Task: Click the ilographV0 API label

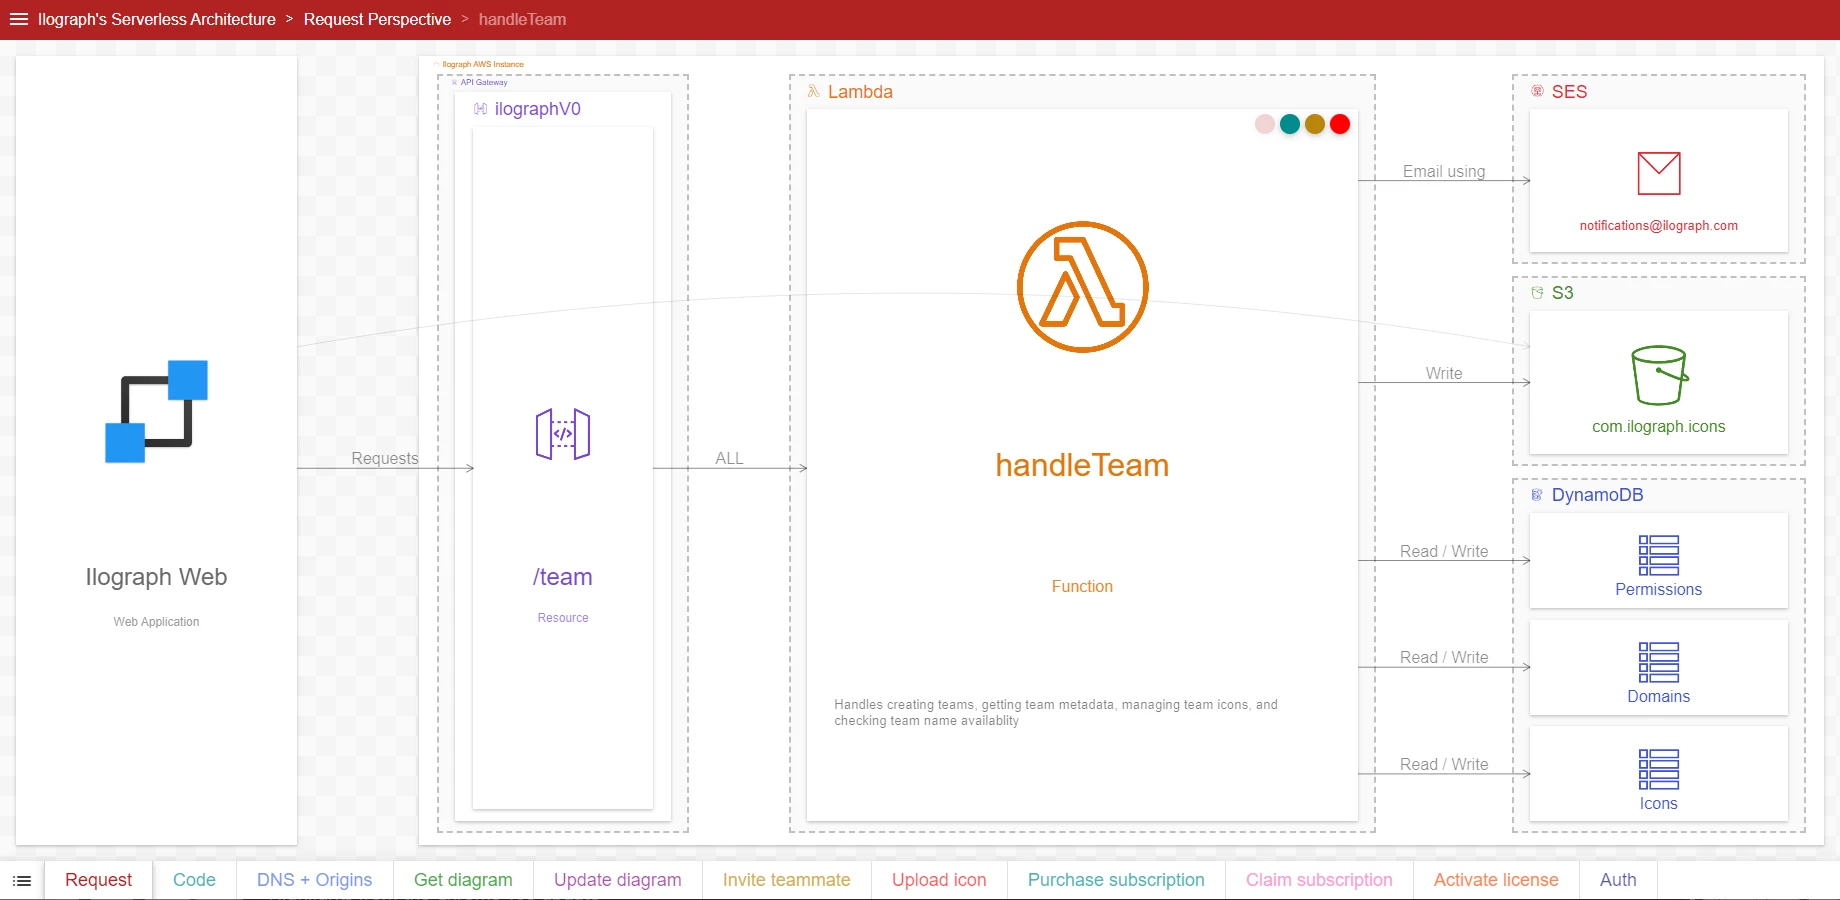Action: click(537, 109)
